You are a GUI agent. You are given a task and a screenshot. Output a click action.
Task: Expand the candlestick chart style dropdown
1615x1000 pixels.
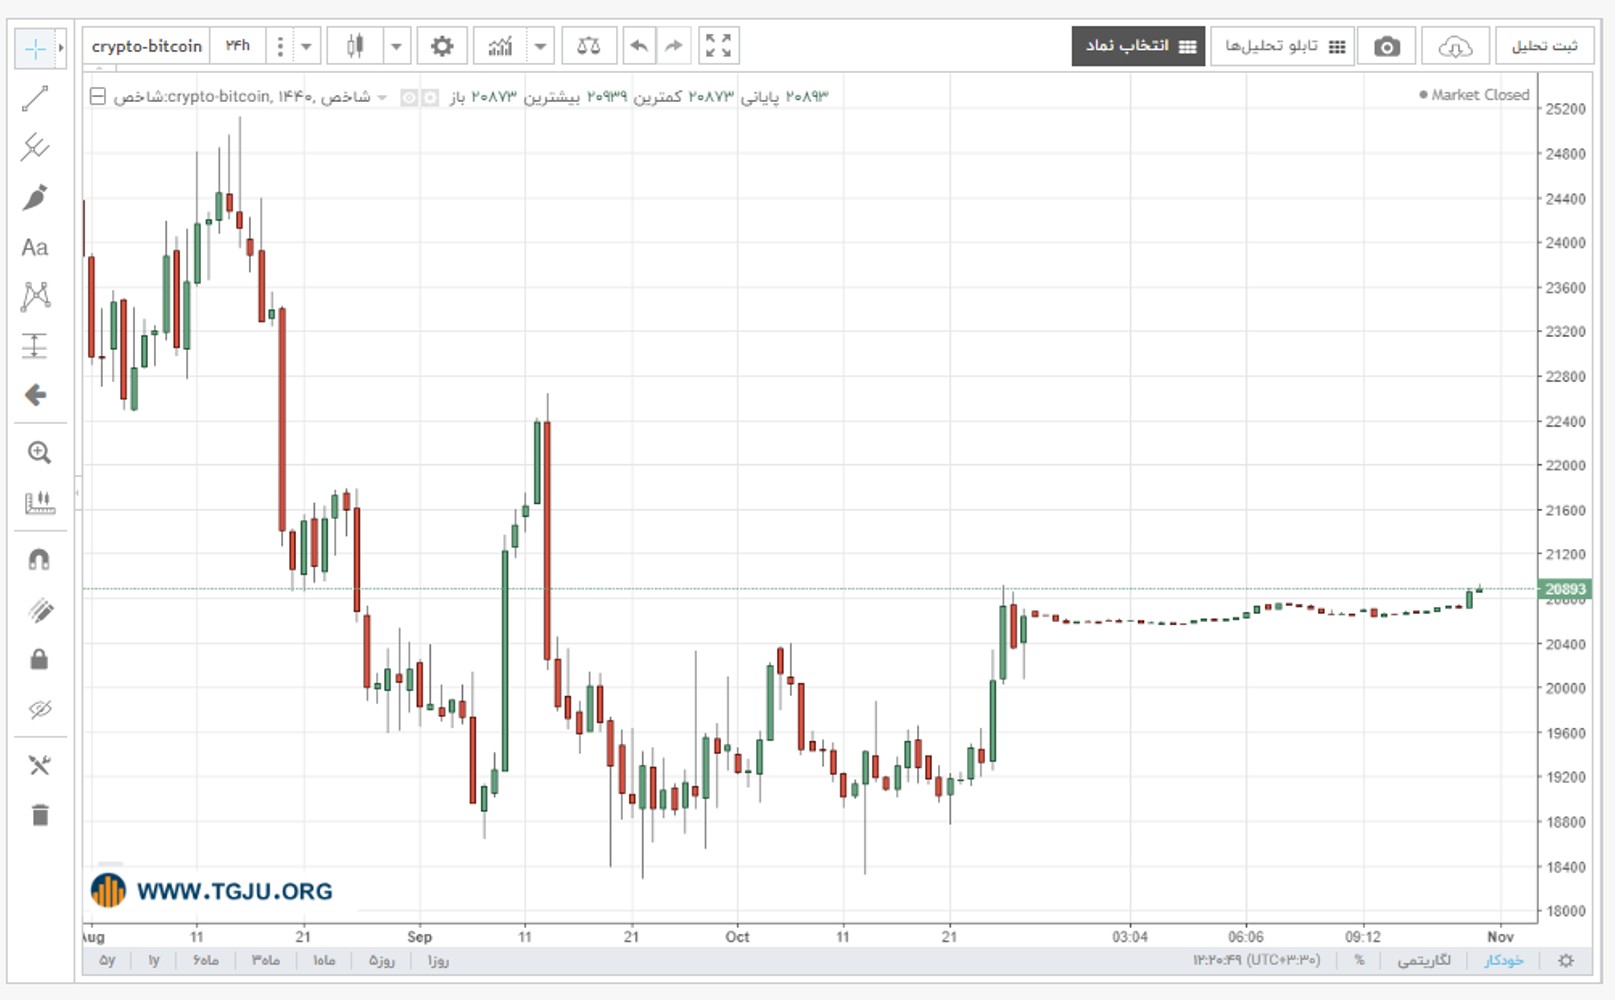point(396,46)
